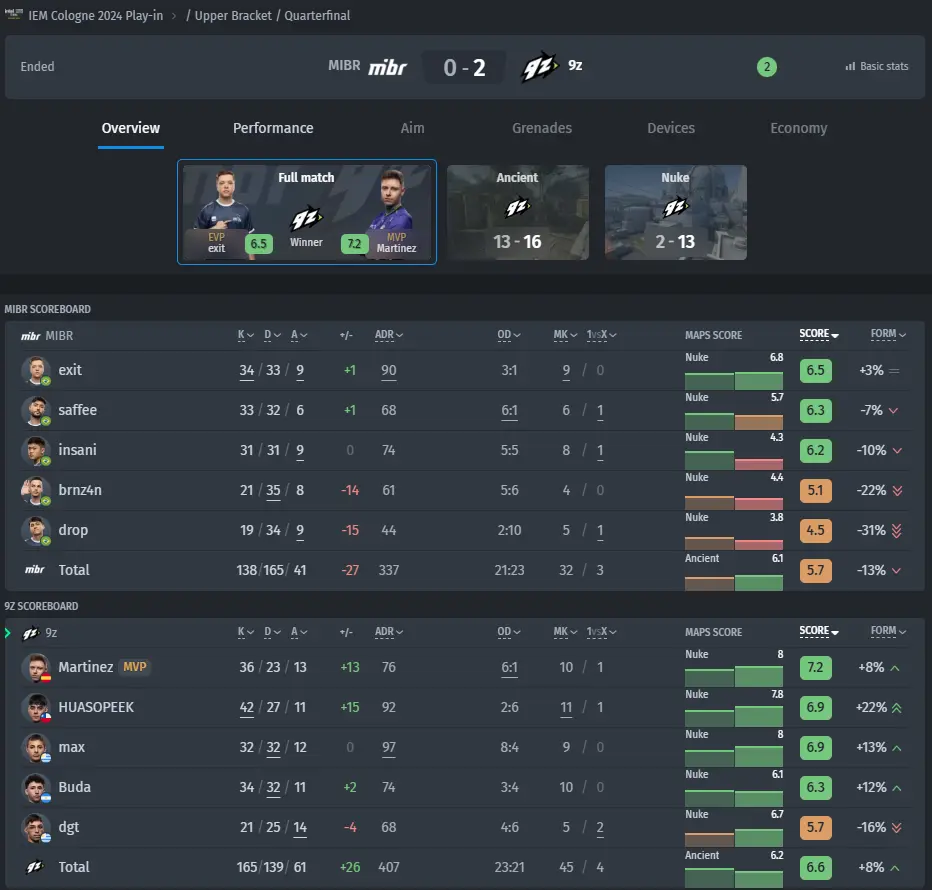932x890 pixels.
Task: Sort MIBR scoreboard by OD
Action: [x=509, y=335]
